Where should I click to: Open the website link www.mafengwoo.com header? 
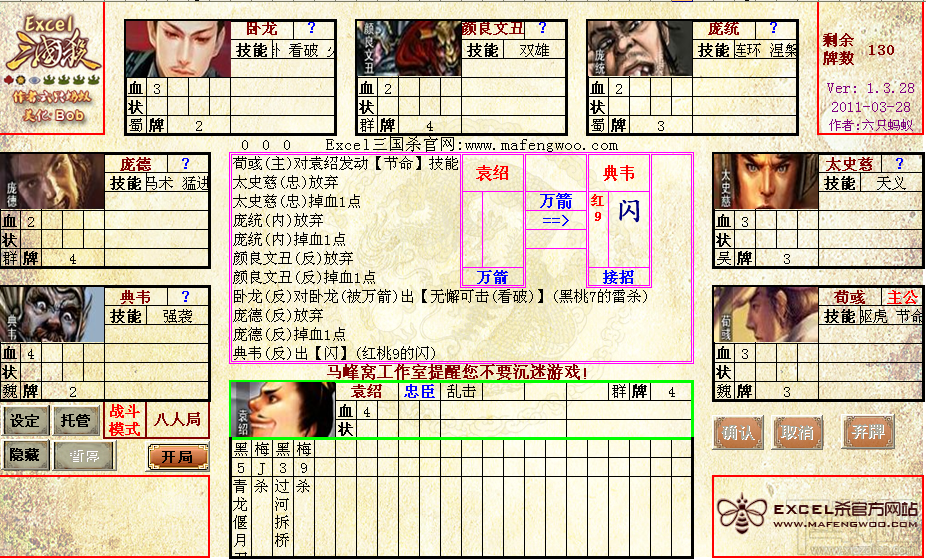542,145
